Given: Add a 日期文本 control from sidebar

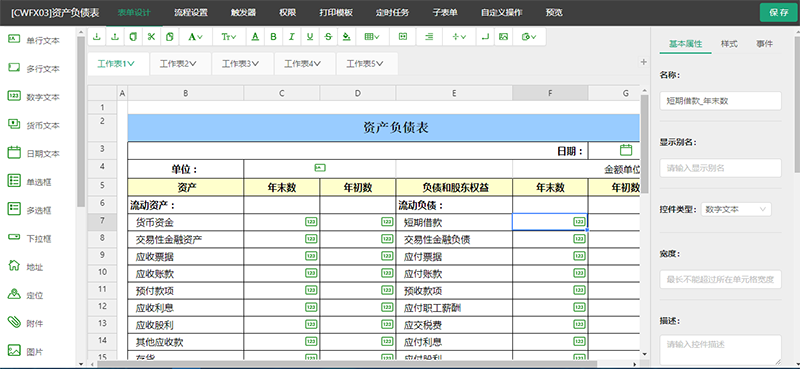Looking at the screenshot, I should pyautogui.click(x=34, y=153).
